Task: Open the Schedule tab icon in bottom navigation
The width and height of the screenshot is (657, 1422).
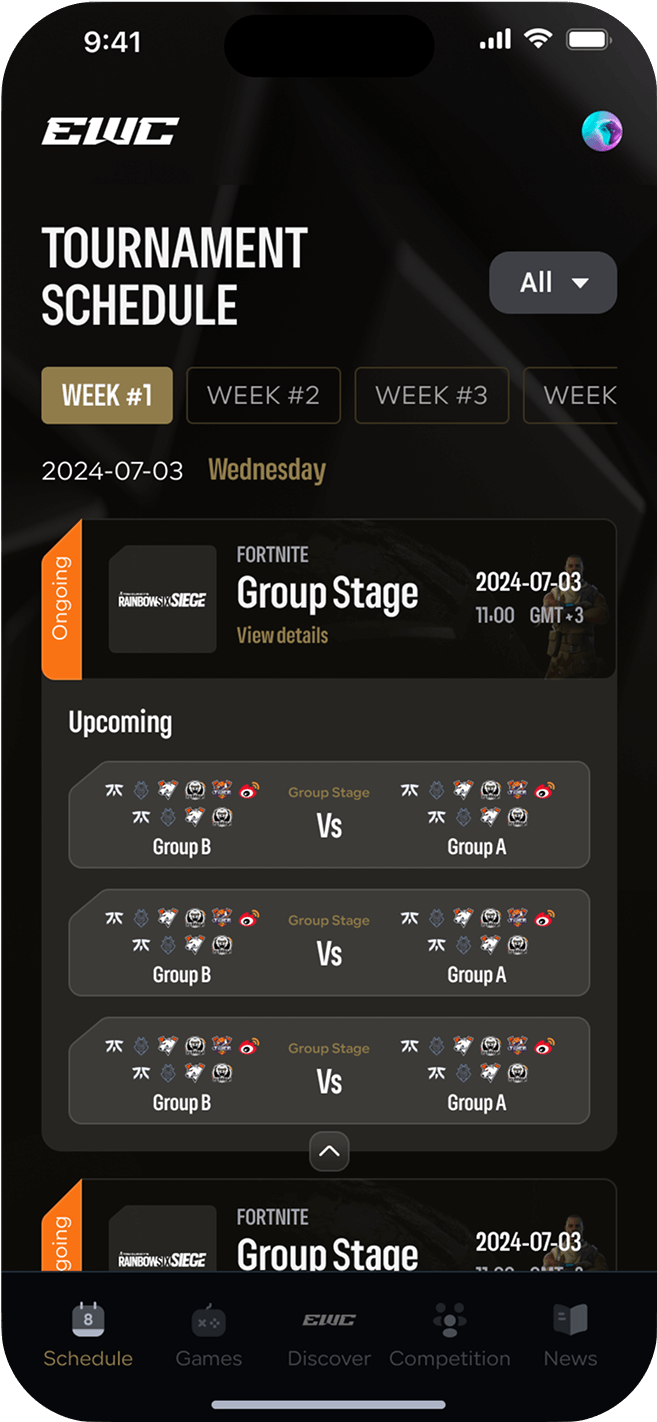Action: pyautogui.click(x=88, y=1320)
